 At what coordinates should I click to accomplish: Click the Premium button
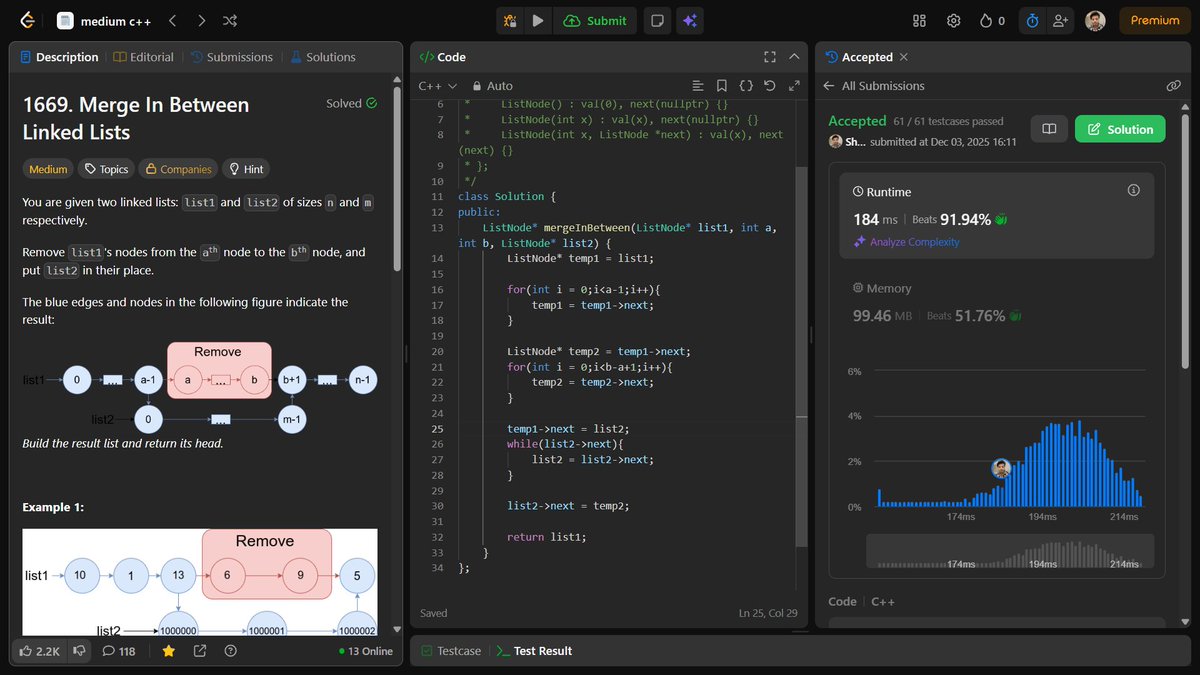coord(1155,20)
